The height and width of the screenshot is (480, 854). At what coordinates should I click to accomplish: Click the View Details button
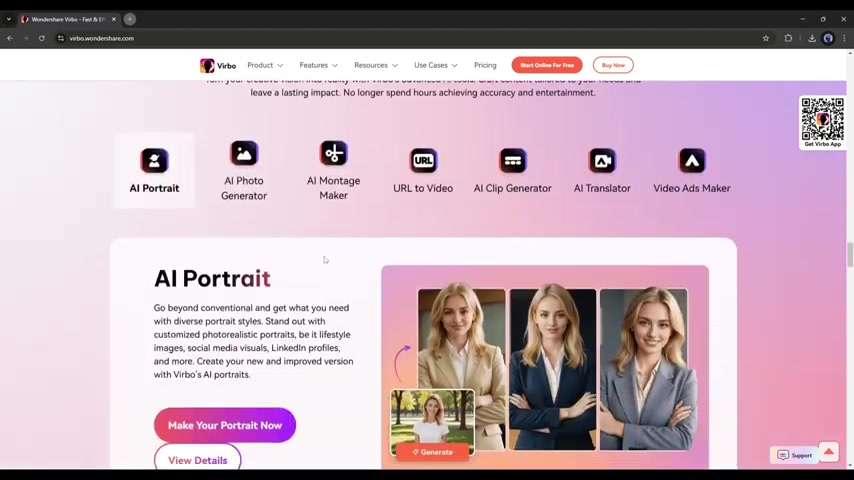point(198,458)
